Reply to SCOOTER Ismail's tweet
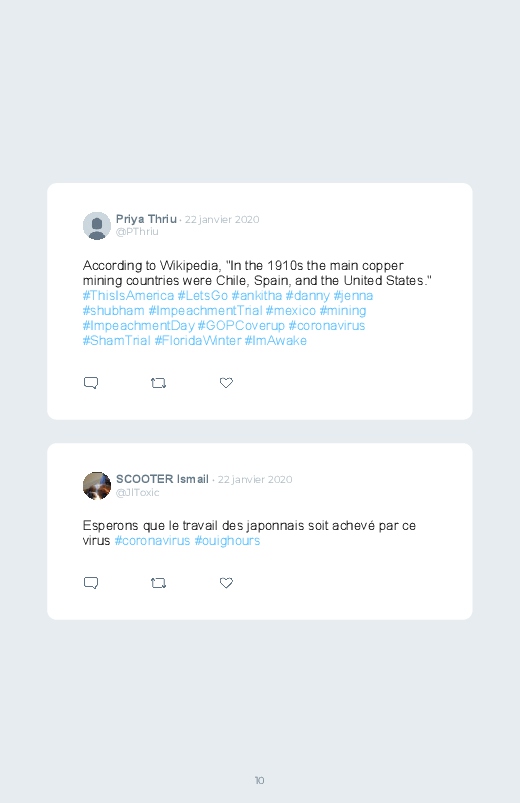520x803 pixels. 91,583
